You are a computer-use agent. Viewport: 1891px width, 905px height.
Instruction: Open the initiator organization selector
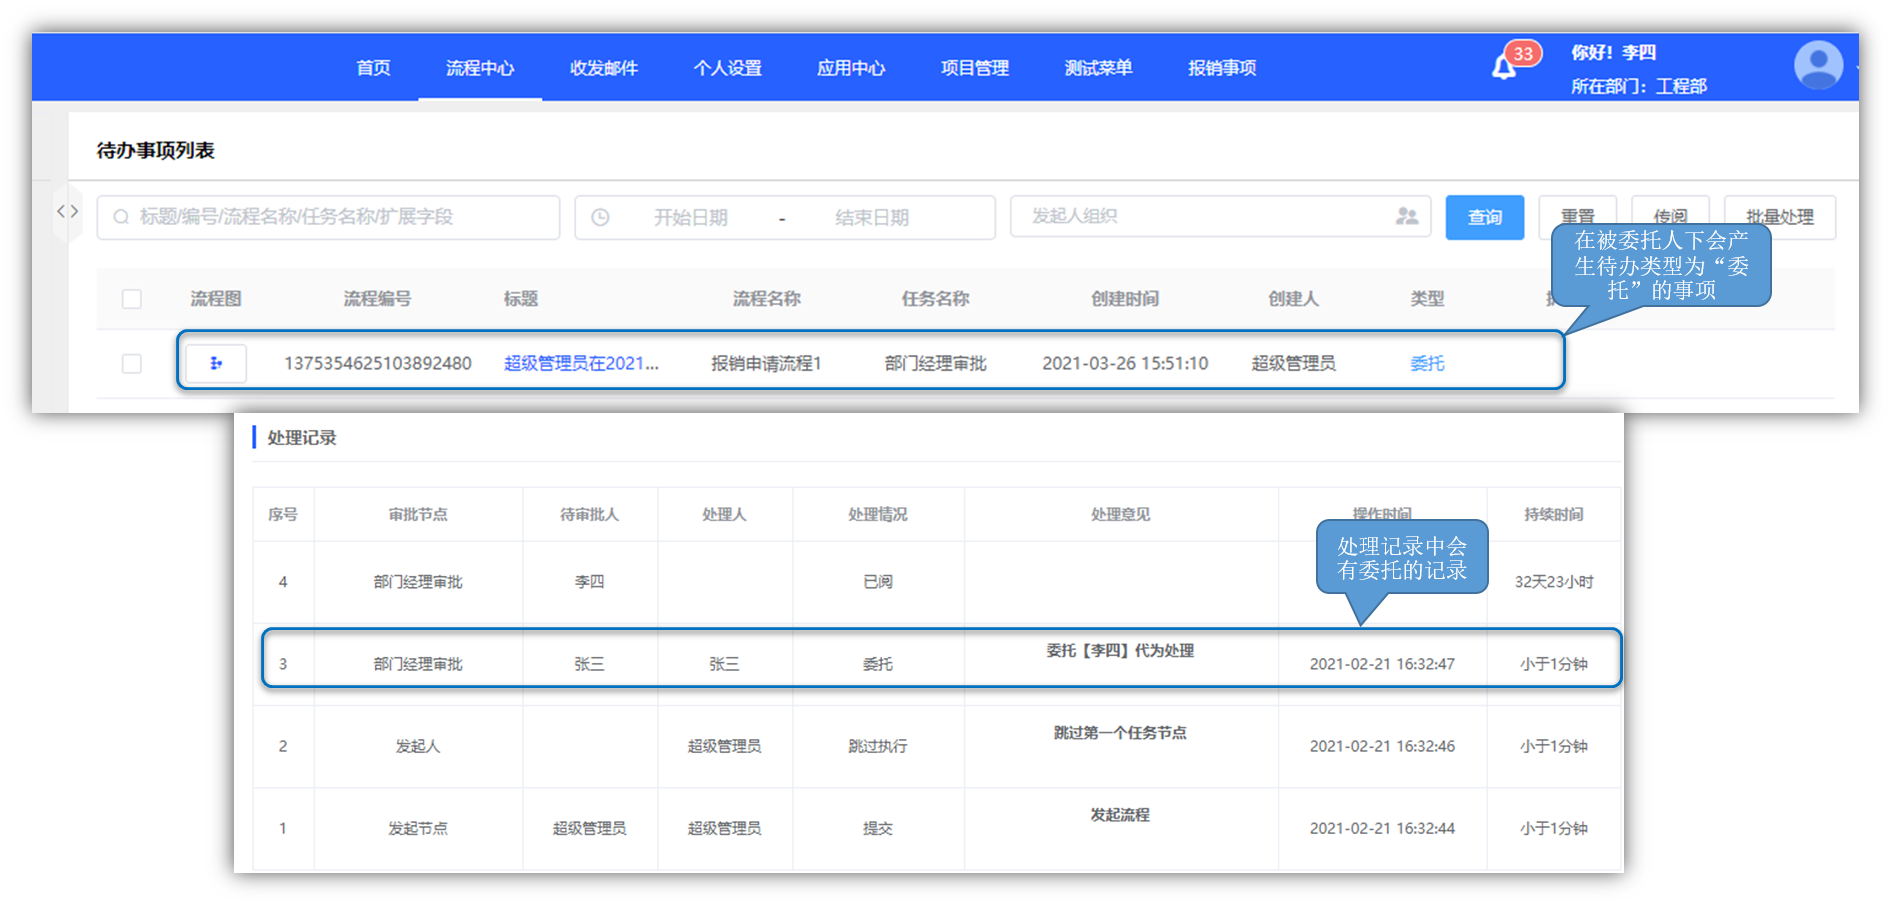pos(1200,216)
